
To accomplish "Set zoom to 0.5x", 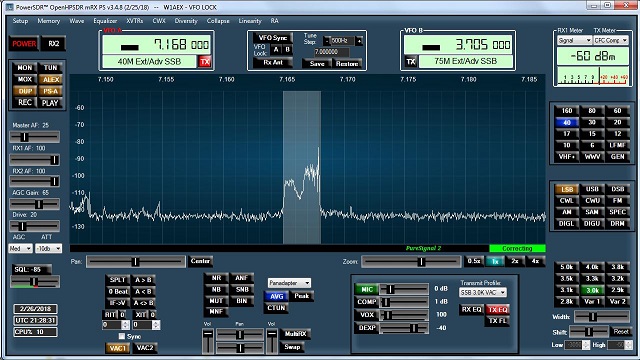I will [x=473, y=261].
